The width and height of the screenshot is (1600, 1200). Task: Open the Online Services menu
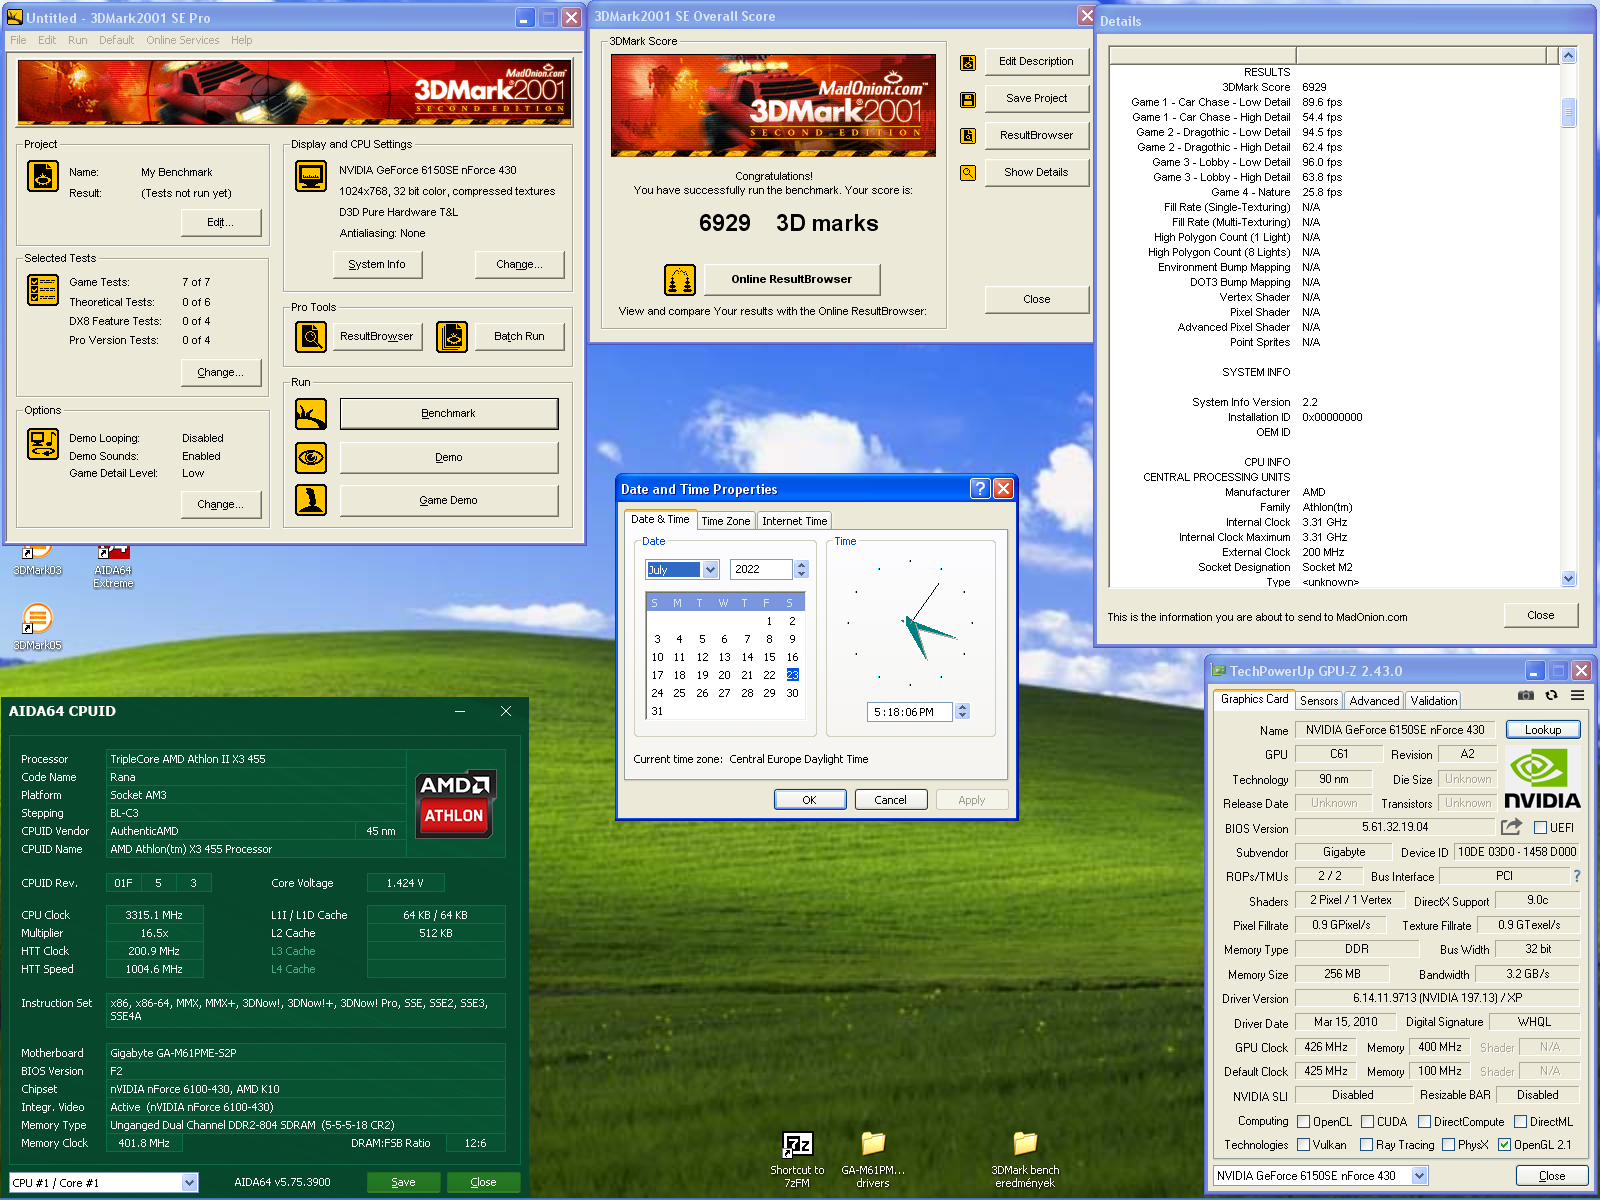tap(182, 40)
